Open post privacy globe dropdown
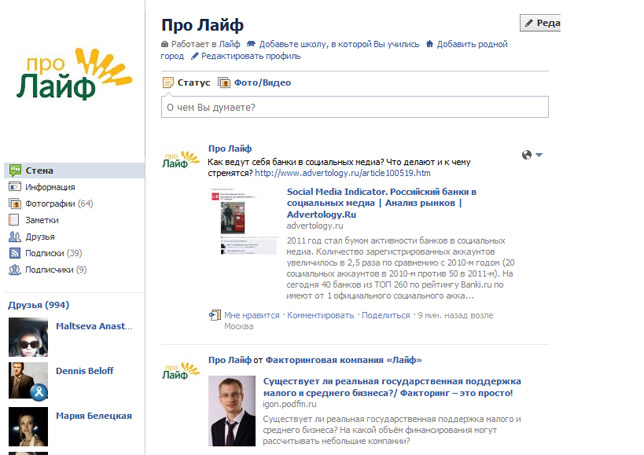The width and height of the screenshot is (644, 455). point(532,155)
